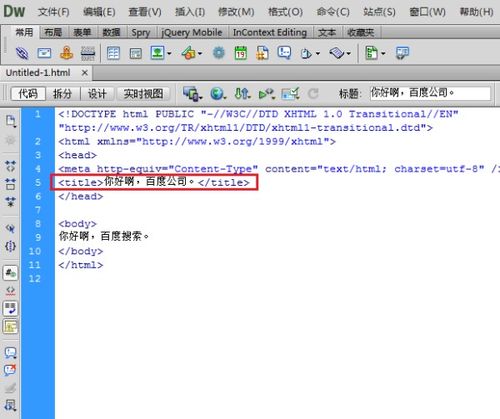Click the apply comment icon in the sidebar
This screenshot has width=500, height=419.
(x=10, y=353)
